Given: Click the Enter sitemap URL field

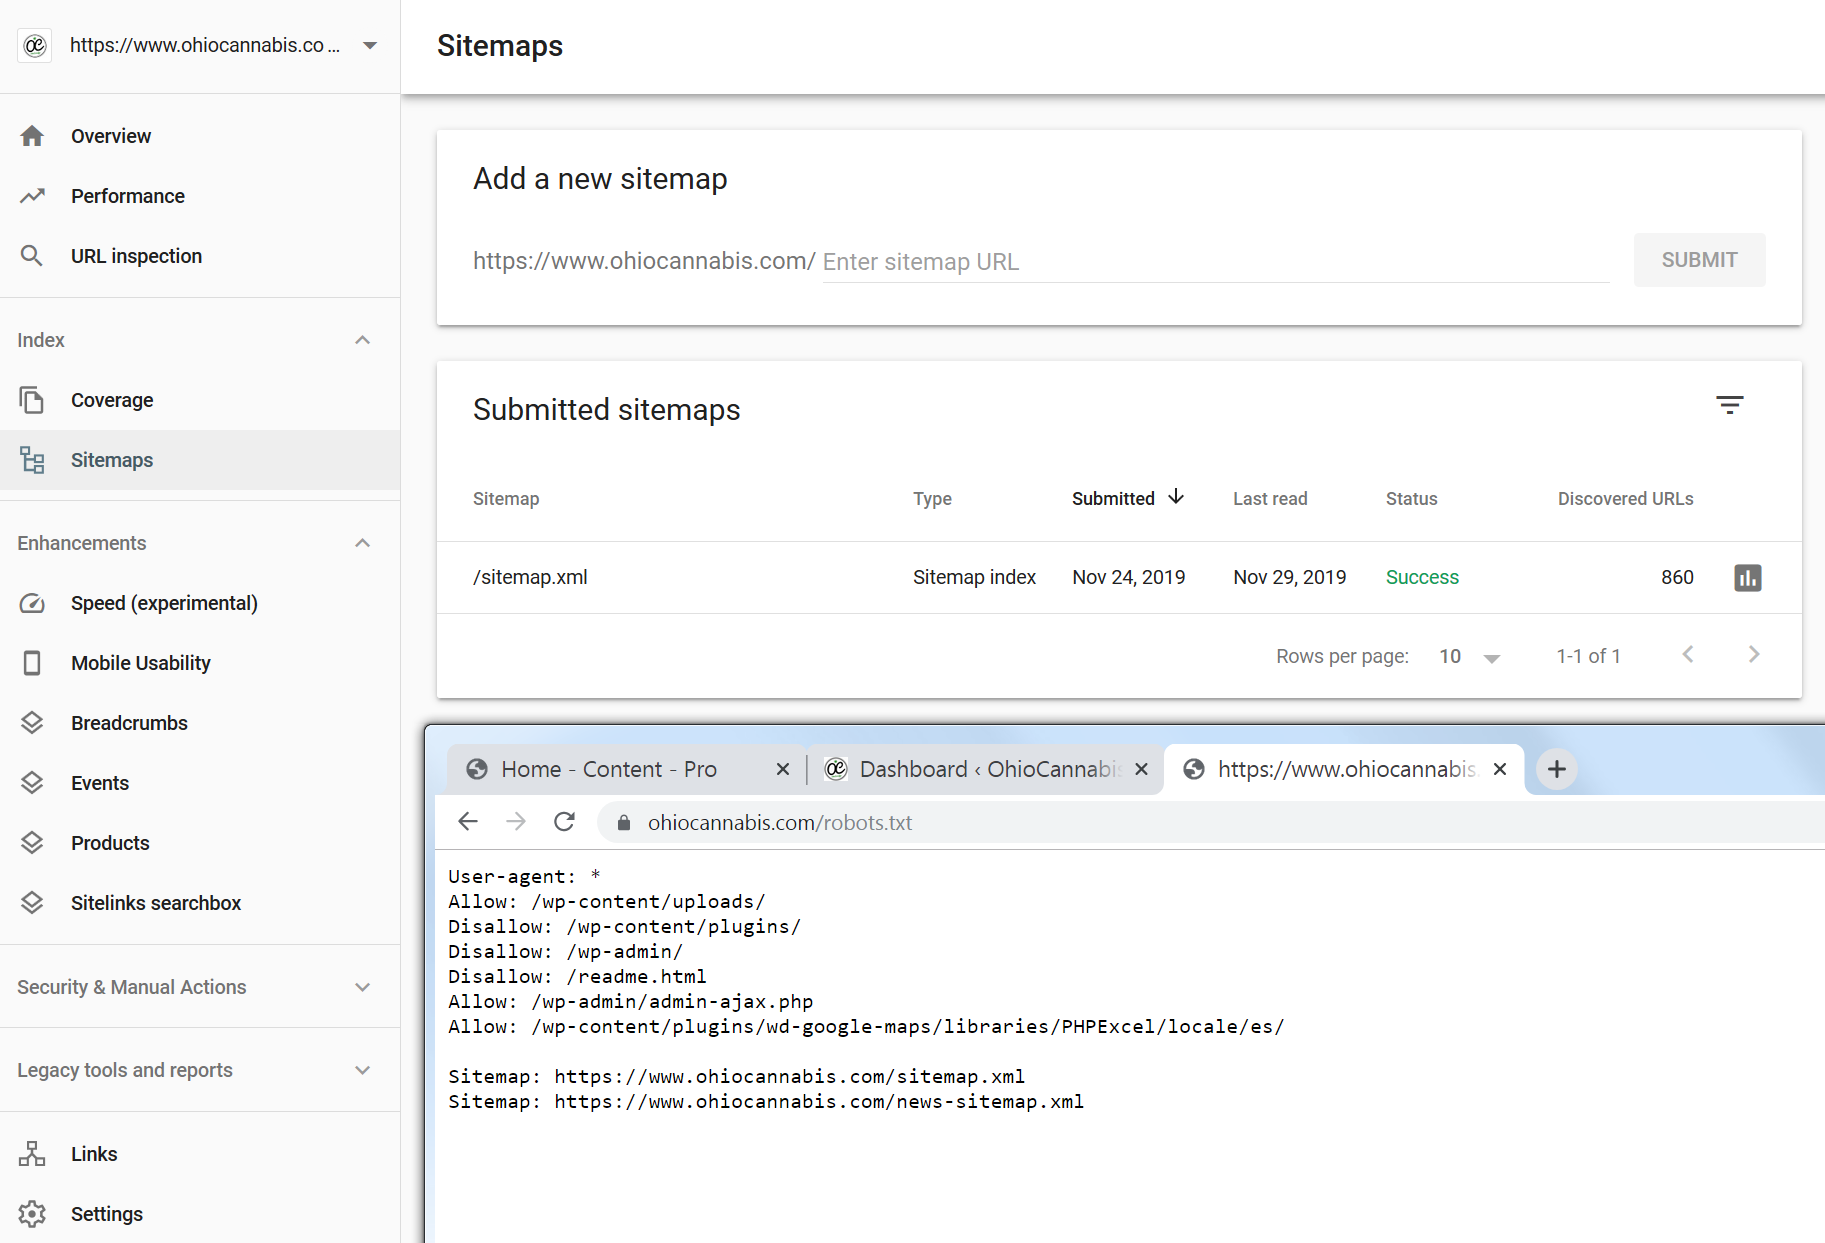Looking at the screenshot, I should 1216,262.
